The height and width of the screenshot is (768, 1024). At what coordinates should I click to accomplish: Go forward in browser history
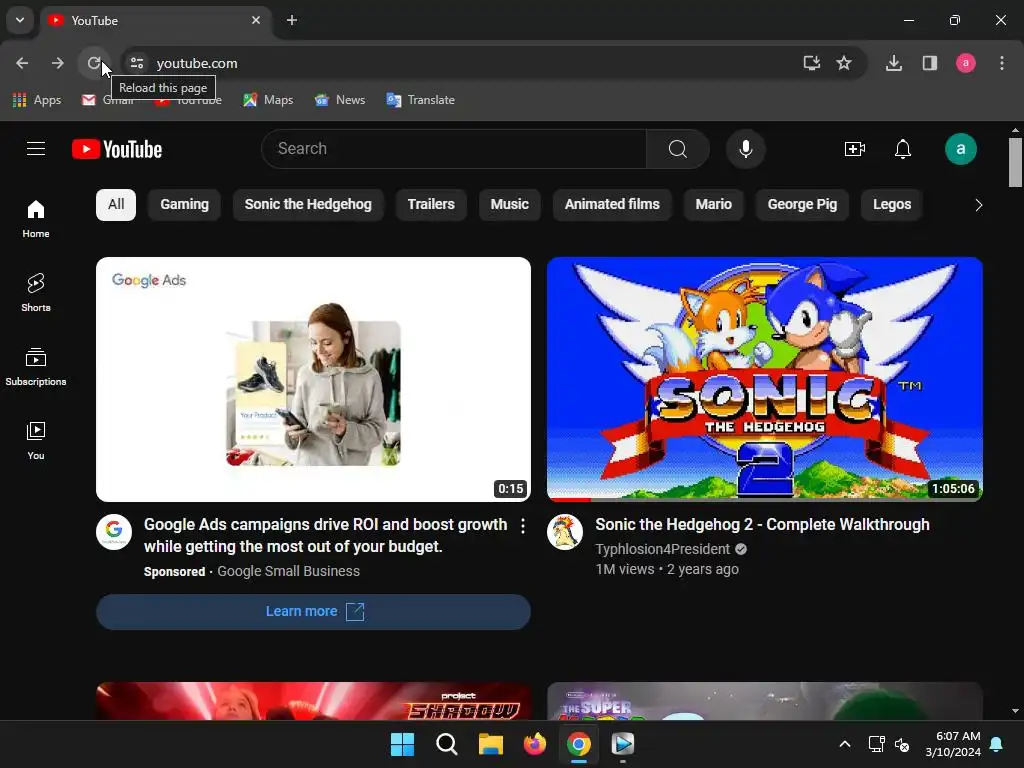tap(57, 63)
